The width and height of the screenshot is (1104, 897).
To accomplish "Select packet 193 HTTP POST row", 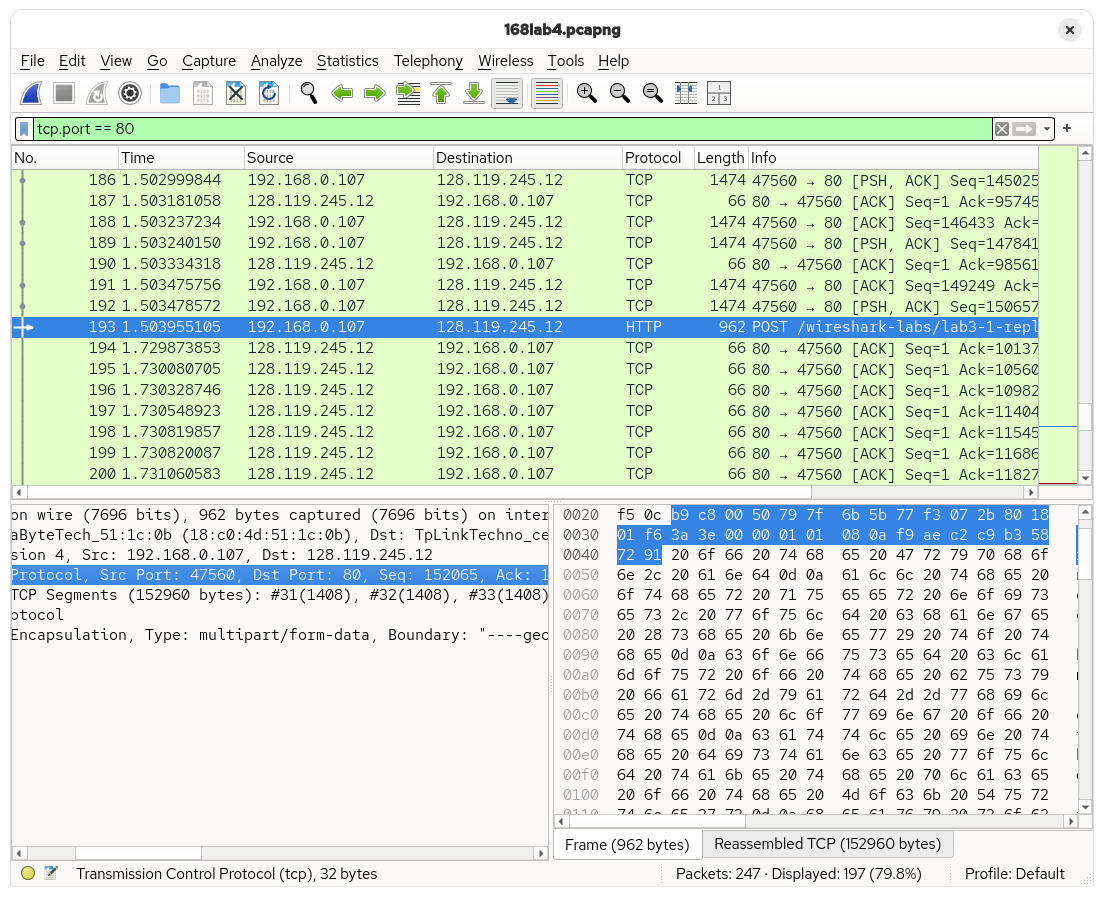I will pyautogui.click(x=500, y=327).
